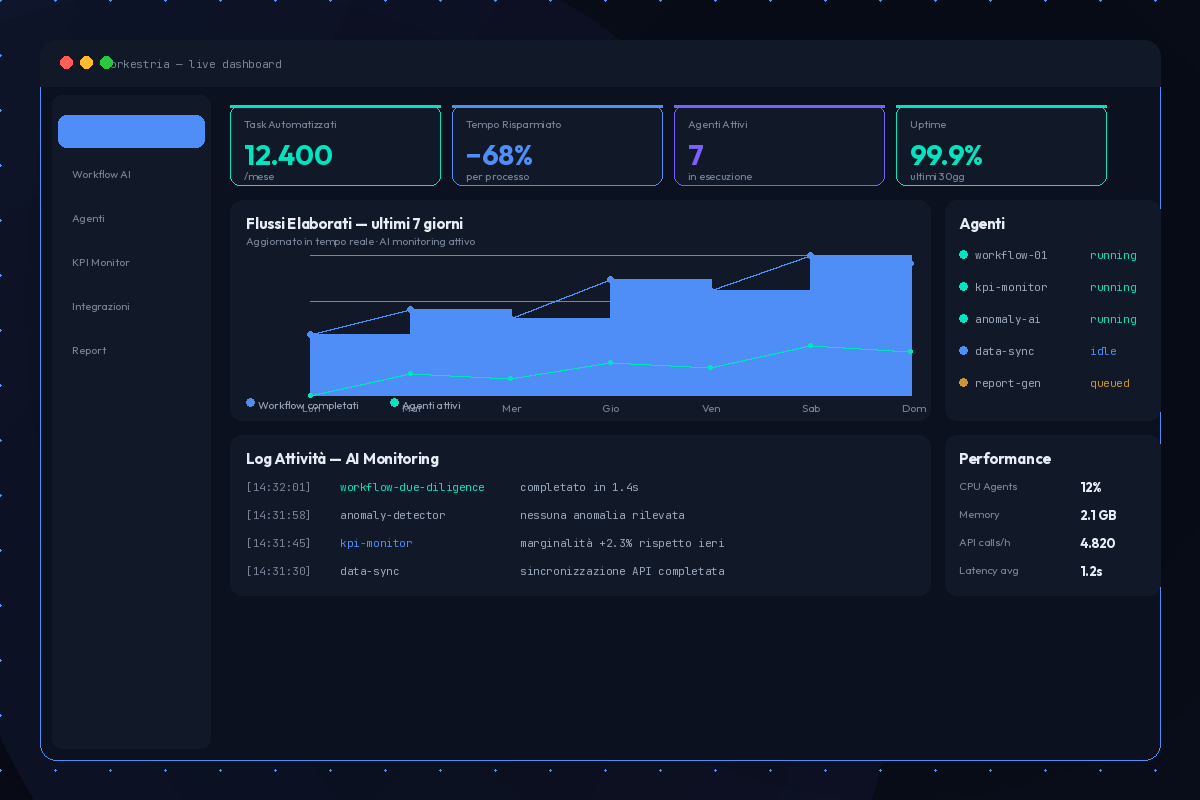This screenshot has width=1200, height=800.
Task: Open KPI Monitor from the sidebar
Action: pos(101,263)
